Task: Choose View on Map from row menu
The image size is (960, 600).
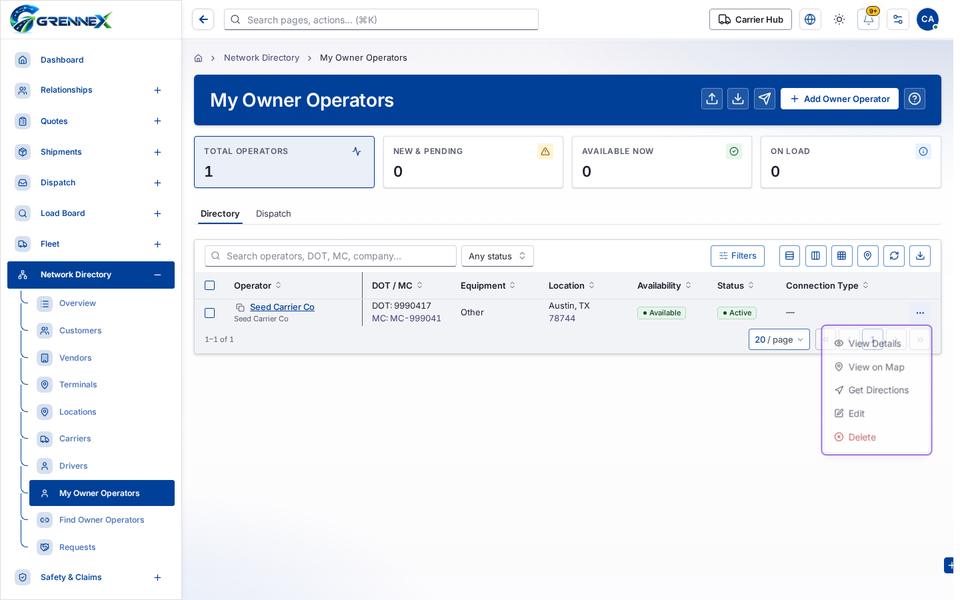Action: pos(876,367)
